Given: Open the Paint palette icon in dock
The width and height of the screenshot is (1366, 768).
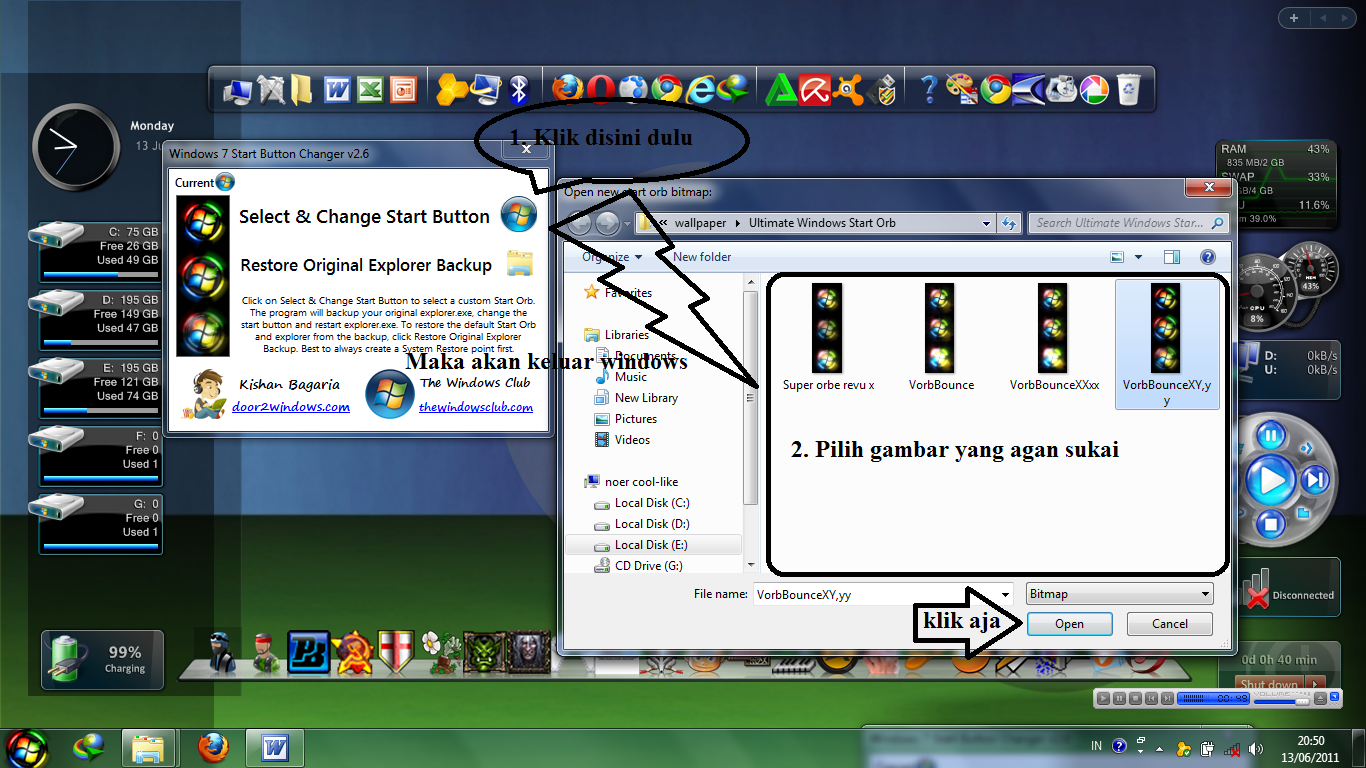Looking at the screenshot, I should tap(961, 90).
